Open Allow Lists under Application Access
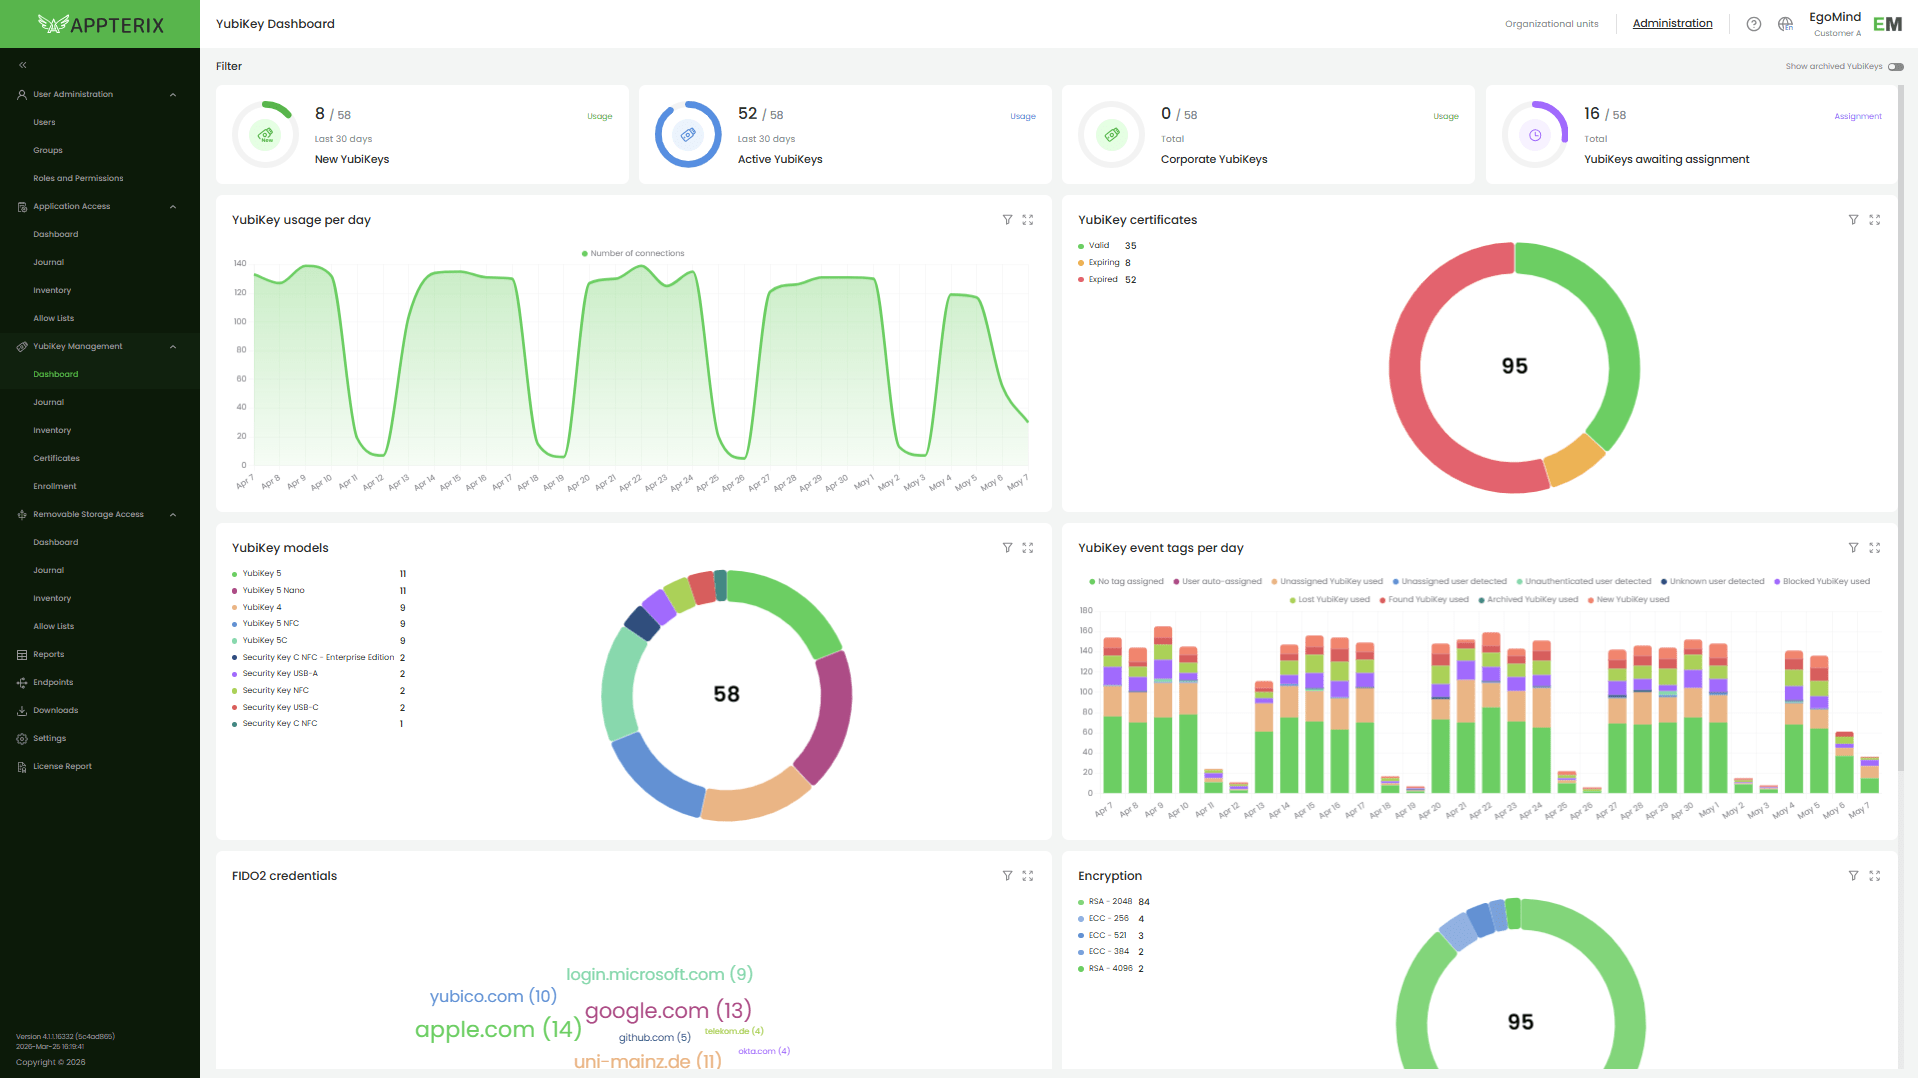Viewport: 1918px width, 1078px height. pyautogui.click(x=54, y=319)
